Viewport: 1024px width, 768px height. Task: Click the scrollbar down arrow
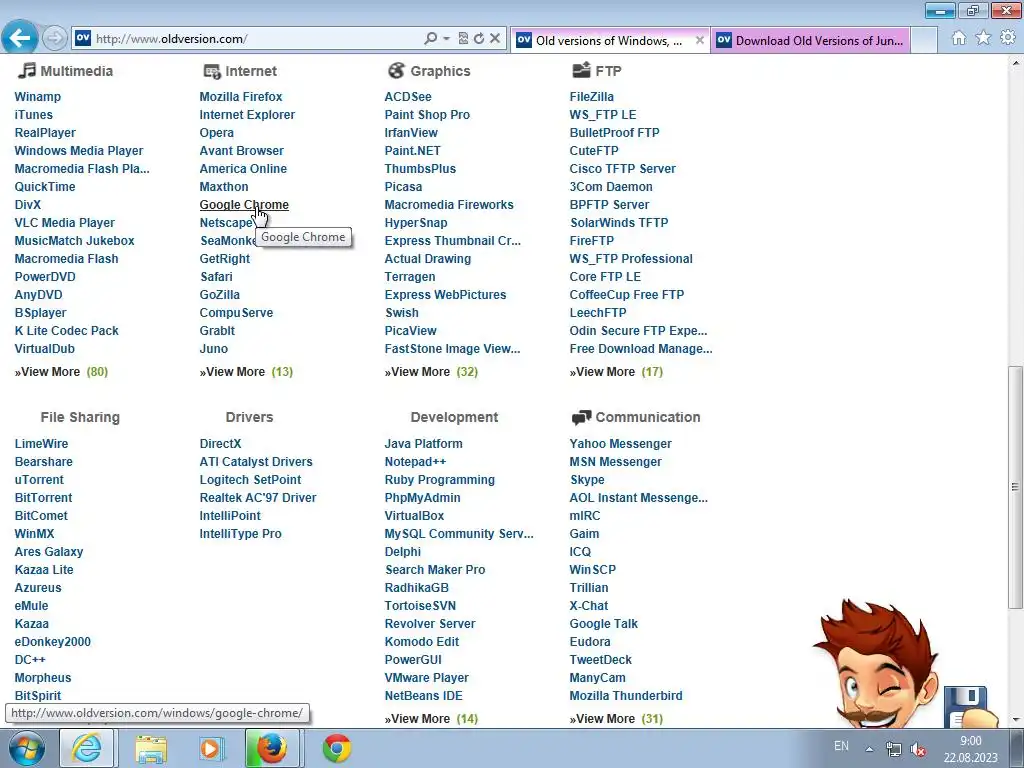(1015, 720)
